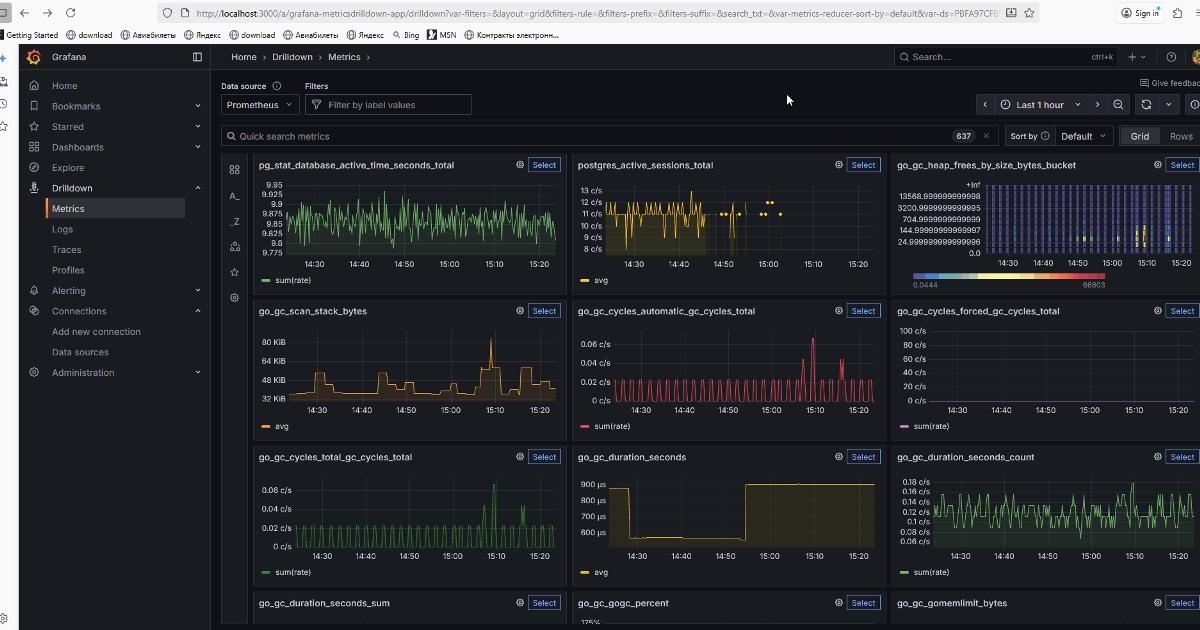The image size is (1200, 630).
Task: Open the Sort by Default dropdown
Action: tap(1084, 136)
